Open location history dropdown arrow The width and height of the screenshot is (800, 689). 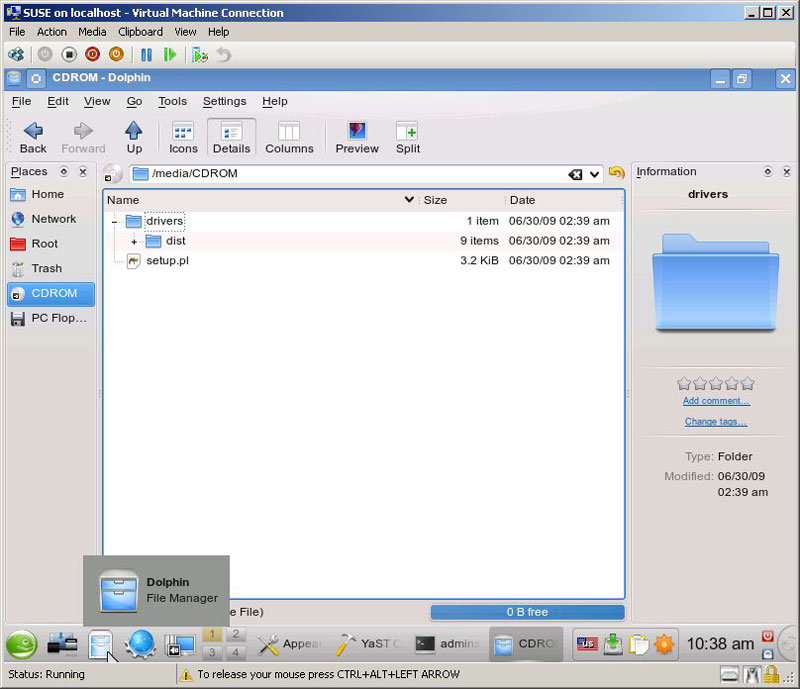coord(594,175)
